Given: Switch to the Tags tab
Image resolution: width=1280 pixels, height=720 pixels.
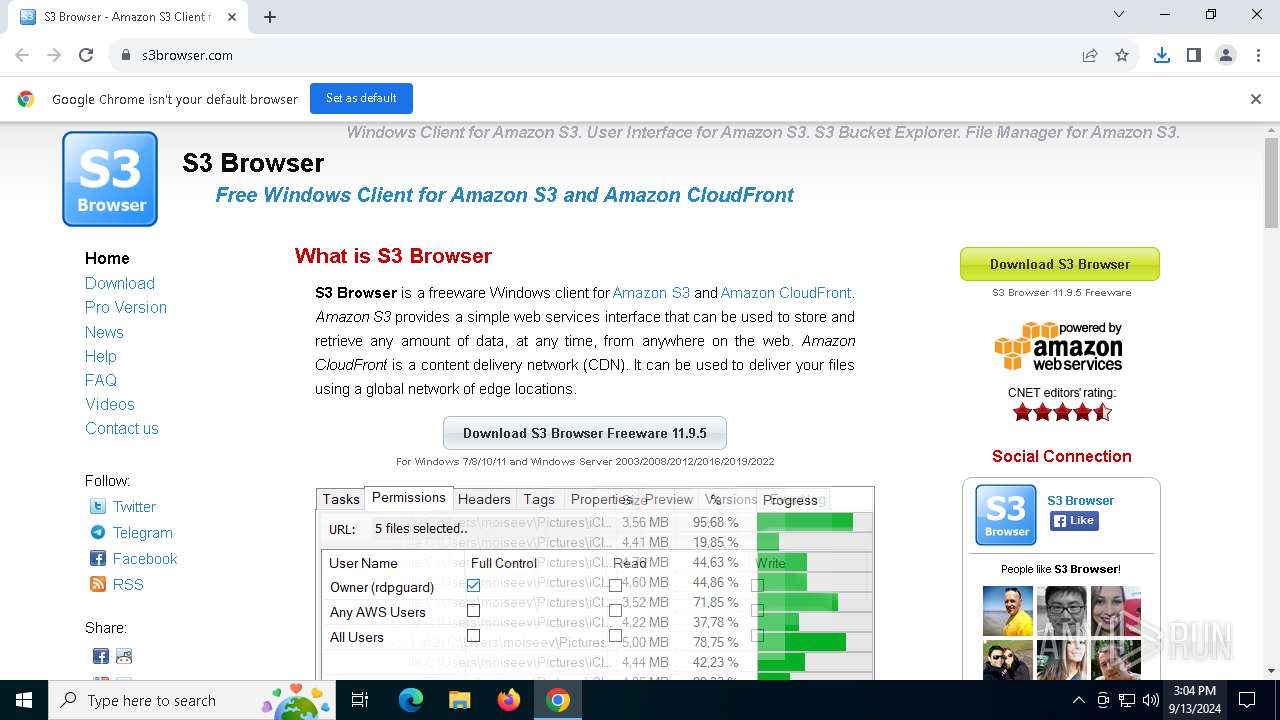Looking at the screenshot, I should click(x=539, y=499).
